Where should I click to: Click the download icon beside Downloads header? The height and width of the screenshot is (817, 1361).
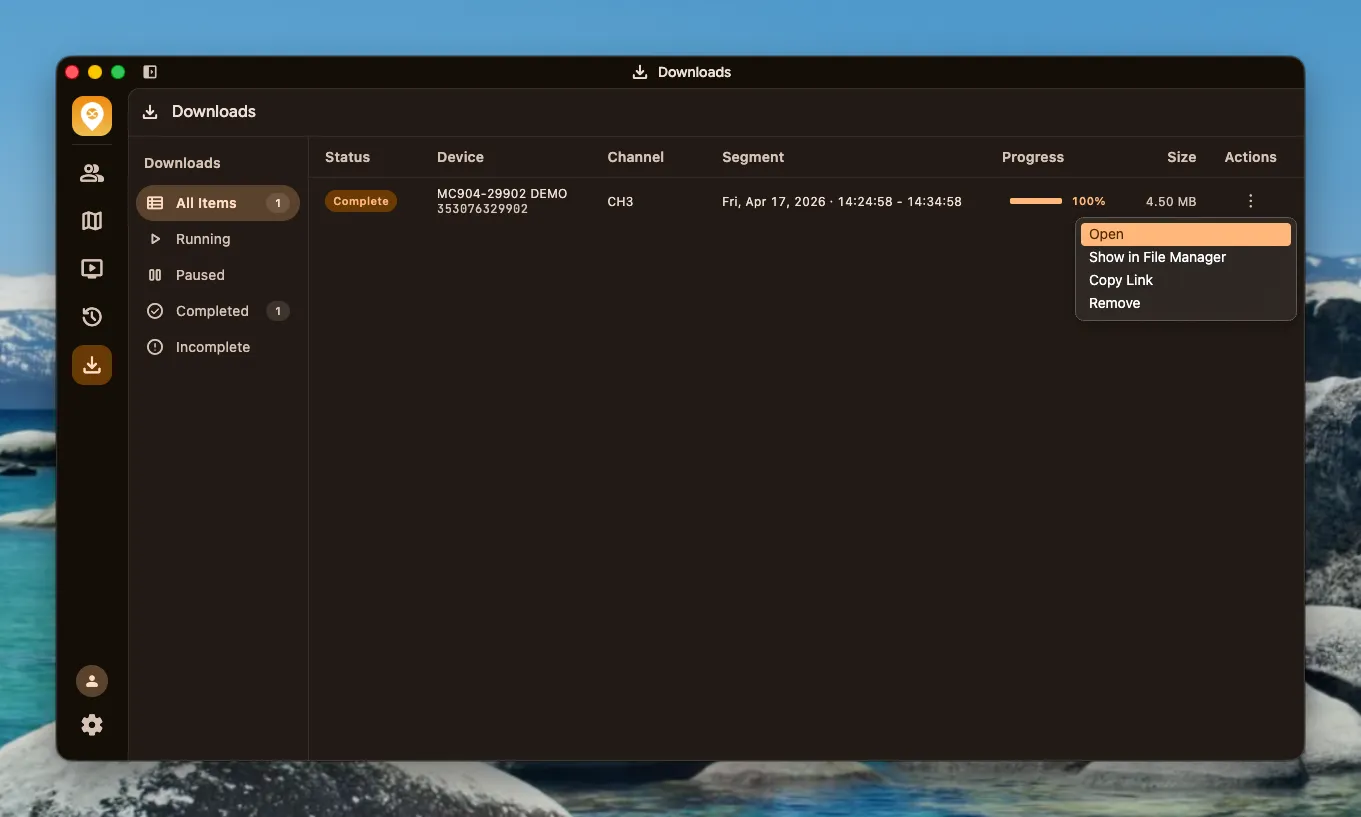click(150, 112)
